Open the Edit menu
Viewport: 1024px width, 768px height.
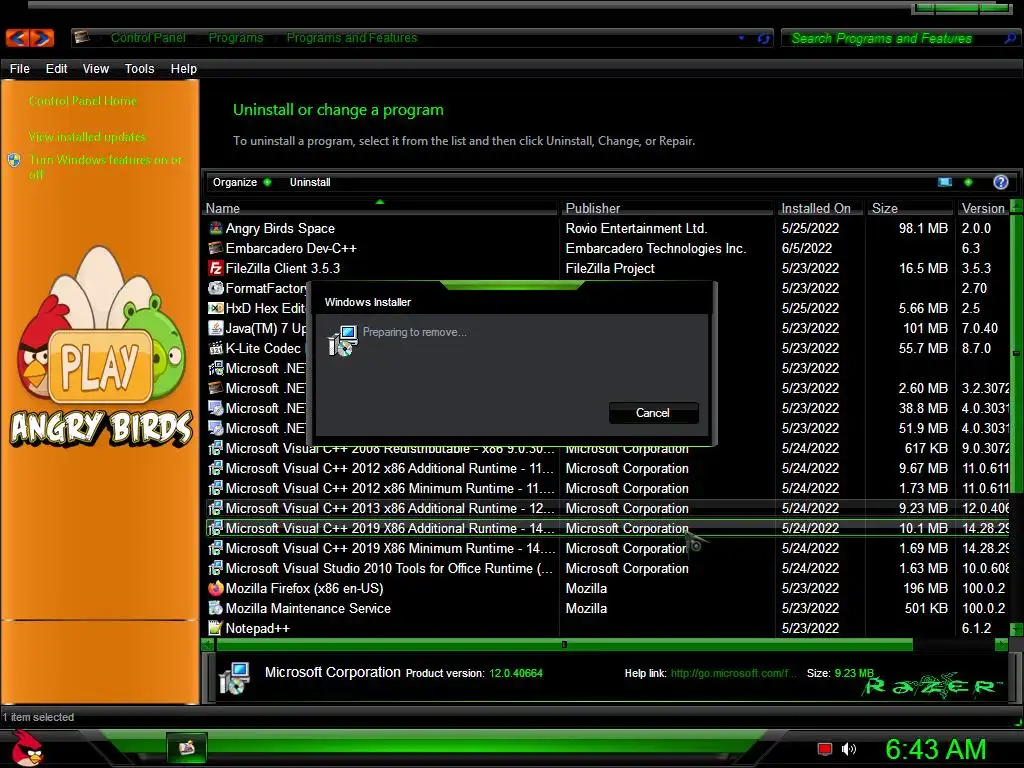pyautogui.click(x=56, y=69)
